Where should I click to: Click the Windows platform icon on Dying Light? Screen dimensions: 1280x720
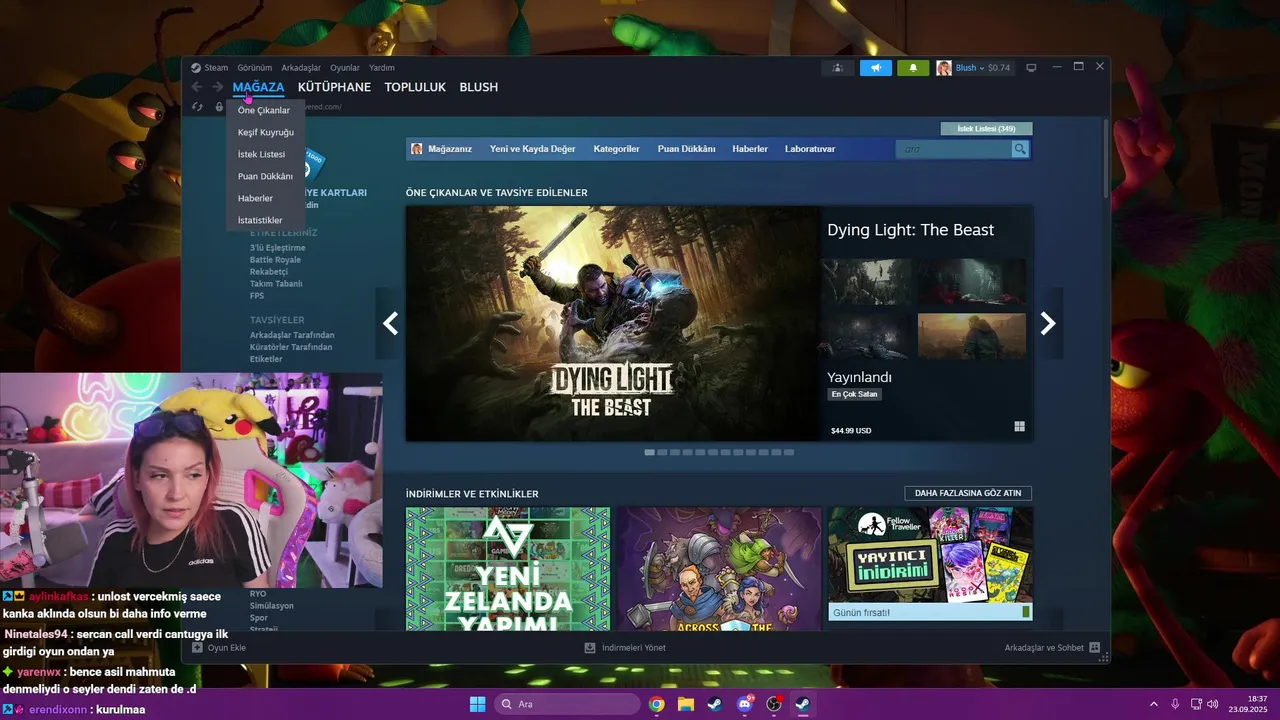[1019, 426]
